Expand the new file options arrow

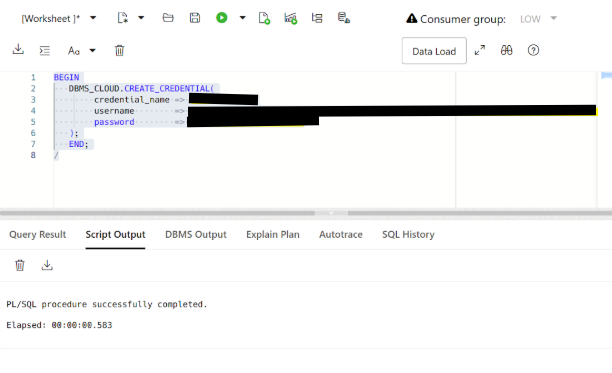[141, 18]
